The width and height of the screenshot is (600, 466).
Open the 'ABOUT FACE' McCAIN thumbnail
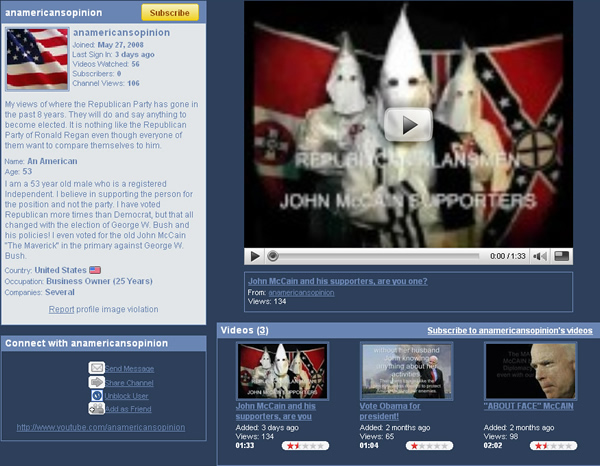coord(530,371)
